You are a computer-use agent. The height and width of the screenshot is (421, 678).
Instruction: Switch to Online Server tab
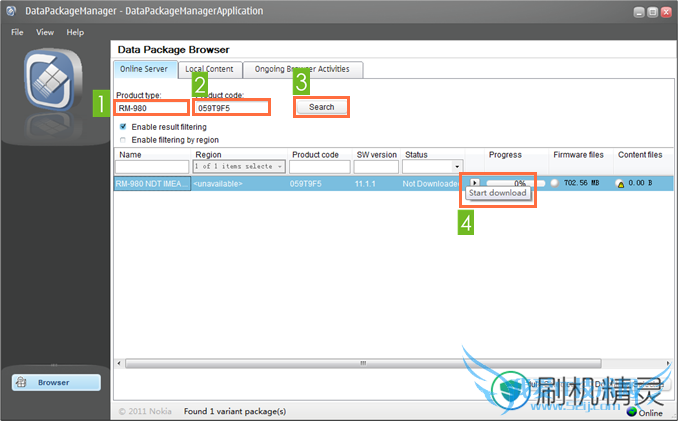pos(146,69)
